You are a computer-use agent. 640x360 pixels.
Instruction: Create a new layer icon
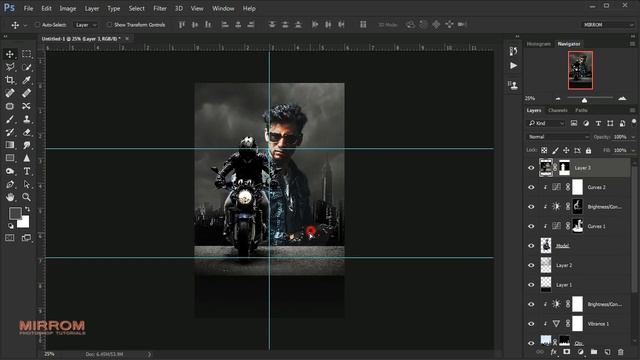pos(607,352)
